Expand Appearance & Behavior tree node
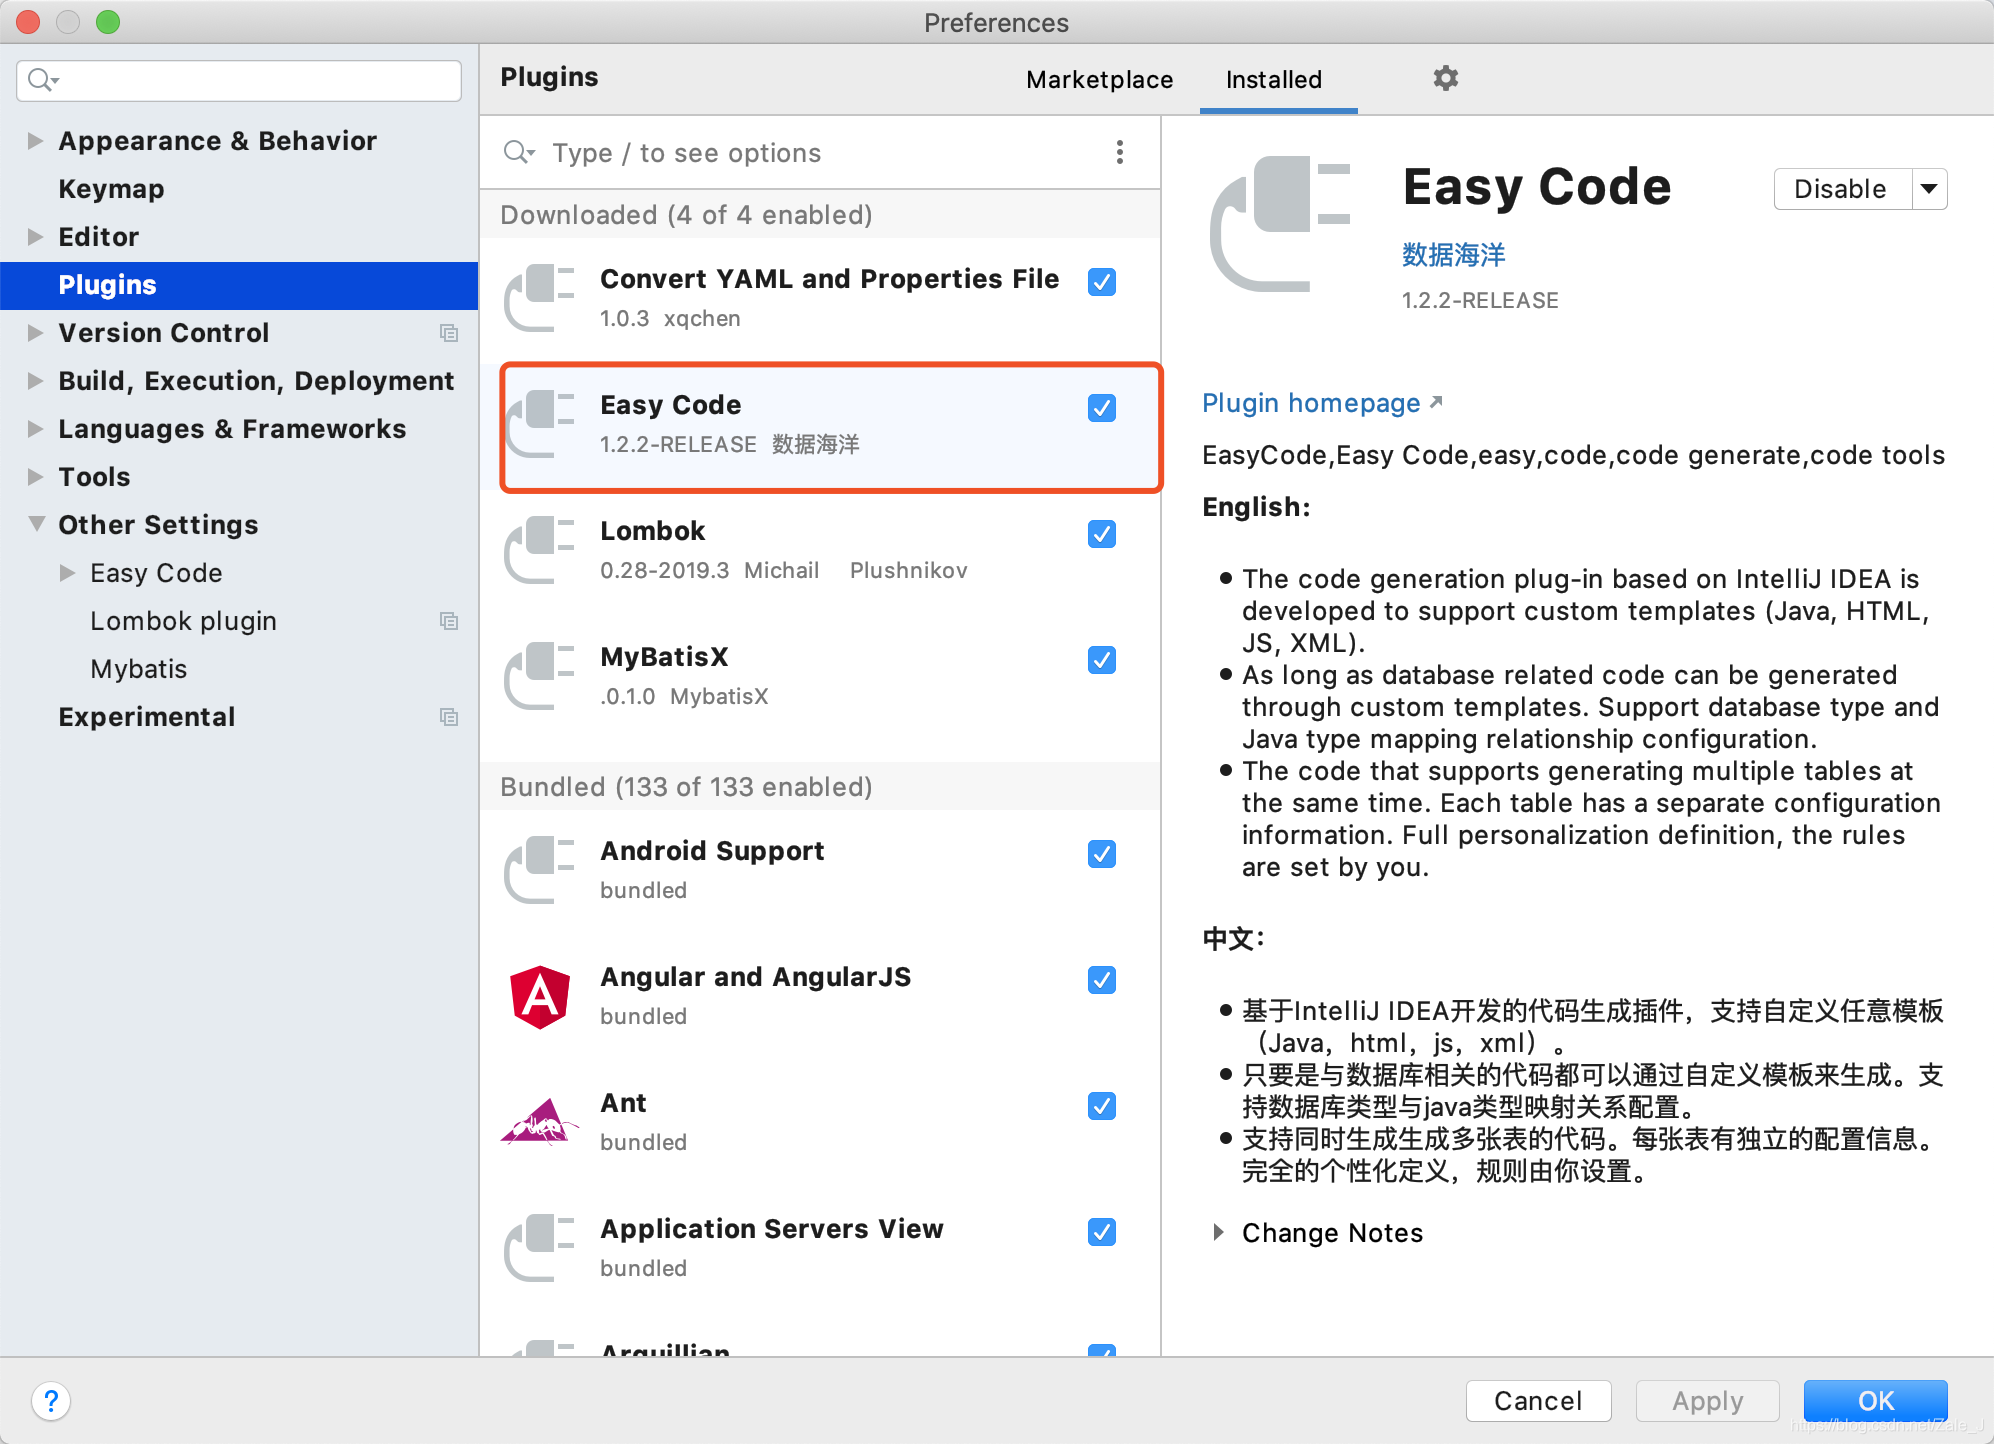Image resolution: width=1994 pixels, height=1444 pixels. click(35, 141)
